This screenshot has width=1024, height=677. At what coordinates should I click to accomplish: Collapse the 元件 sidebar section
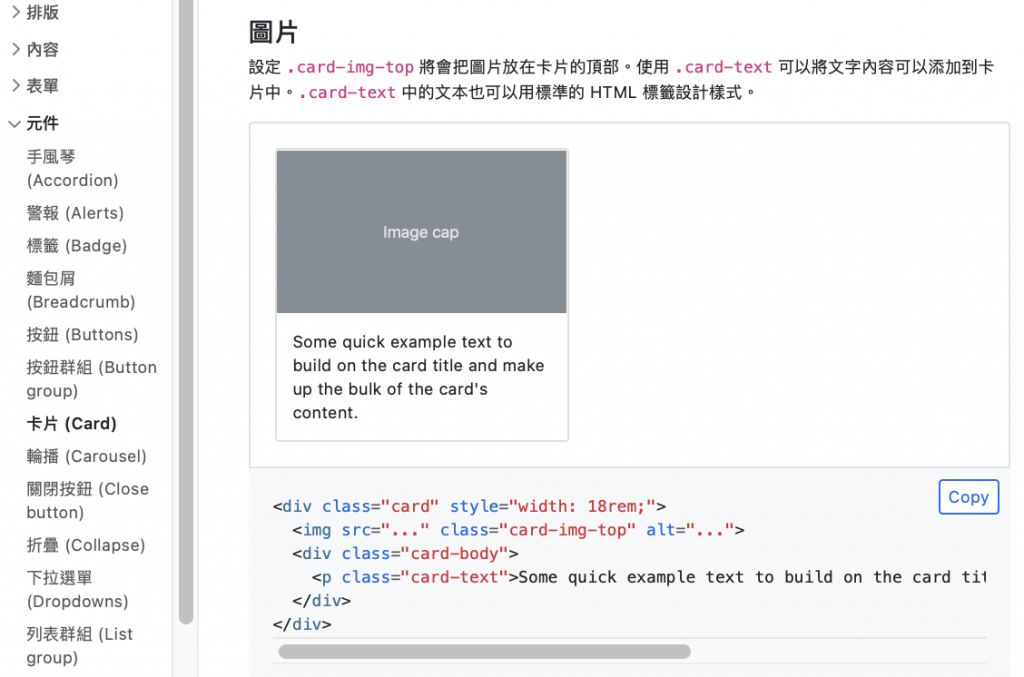(34, 123)
